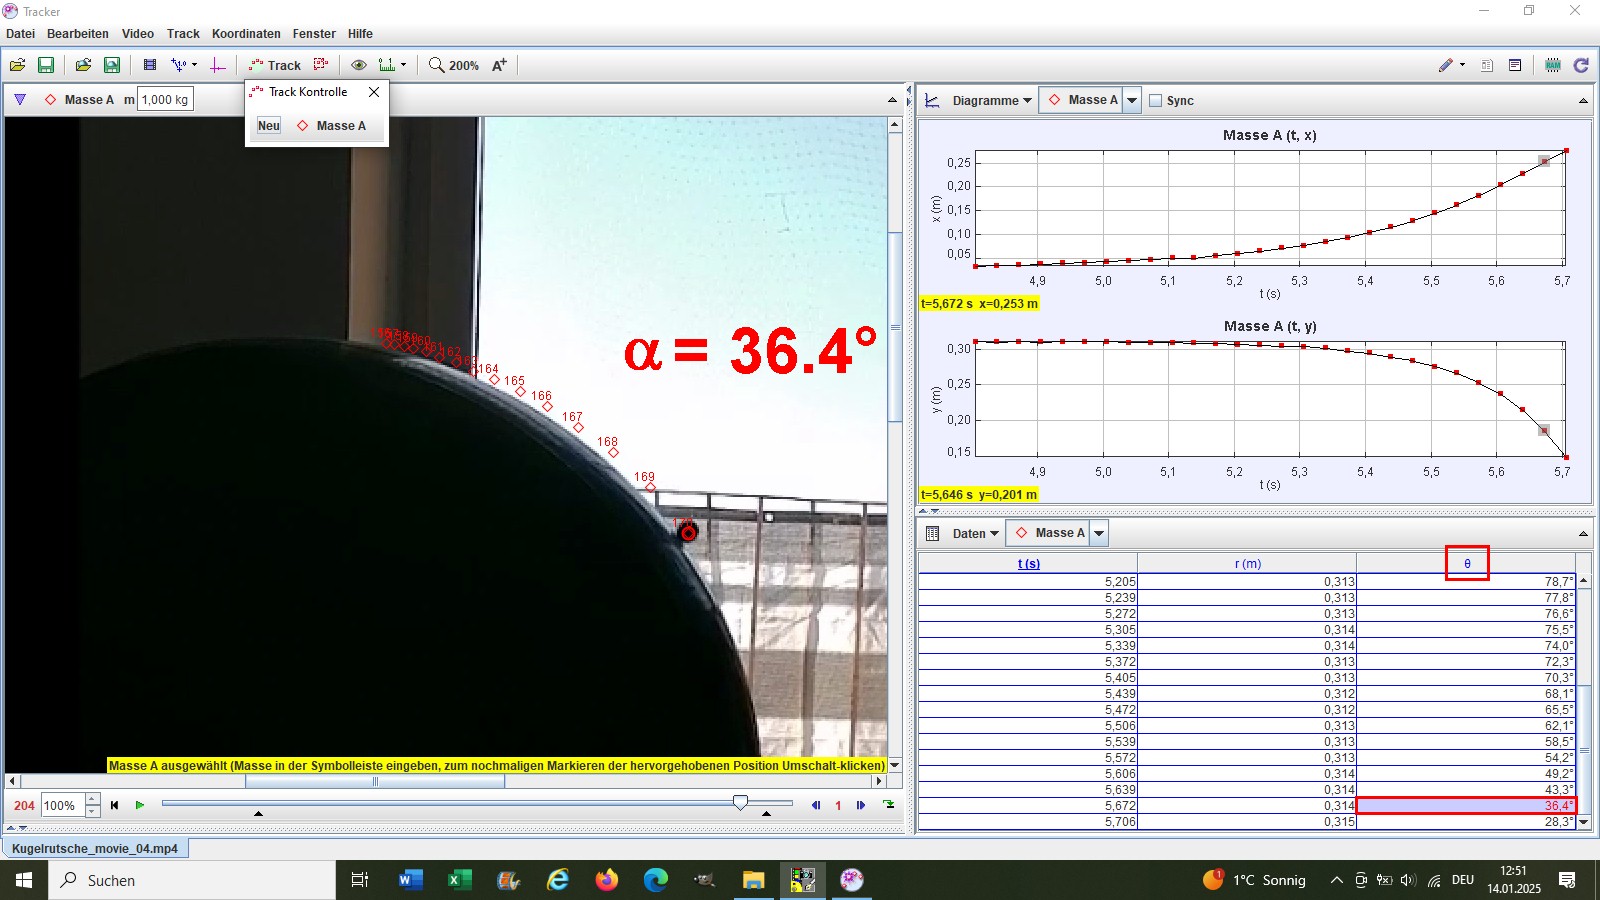
Task: Open Masse A dropdown in plot panel
Action: click(1132, 100)
